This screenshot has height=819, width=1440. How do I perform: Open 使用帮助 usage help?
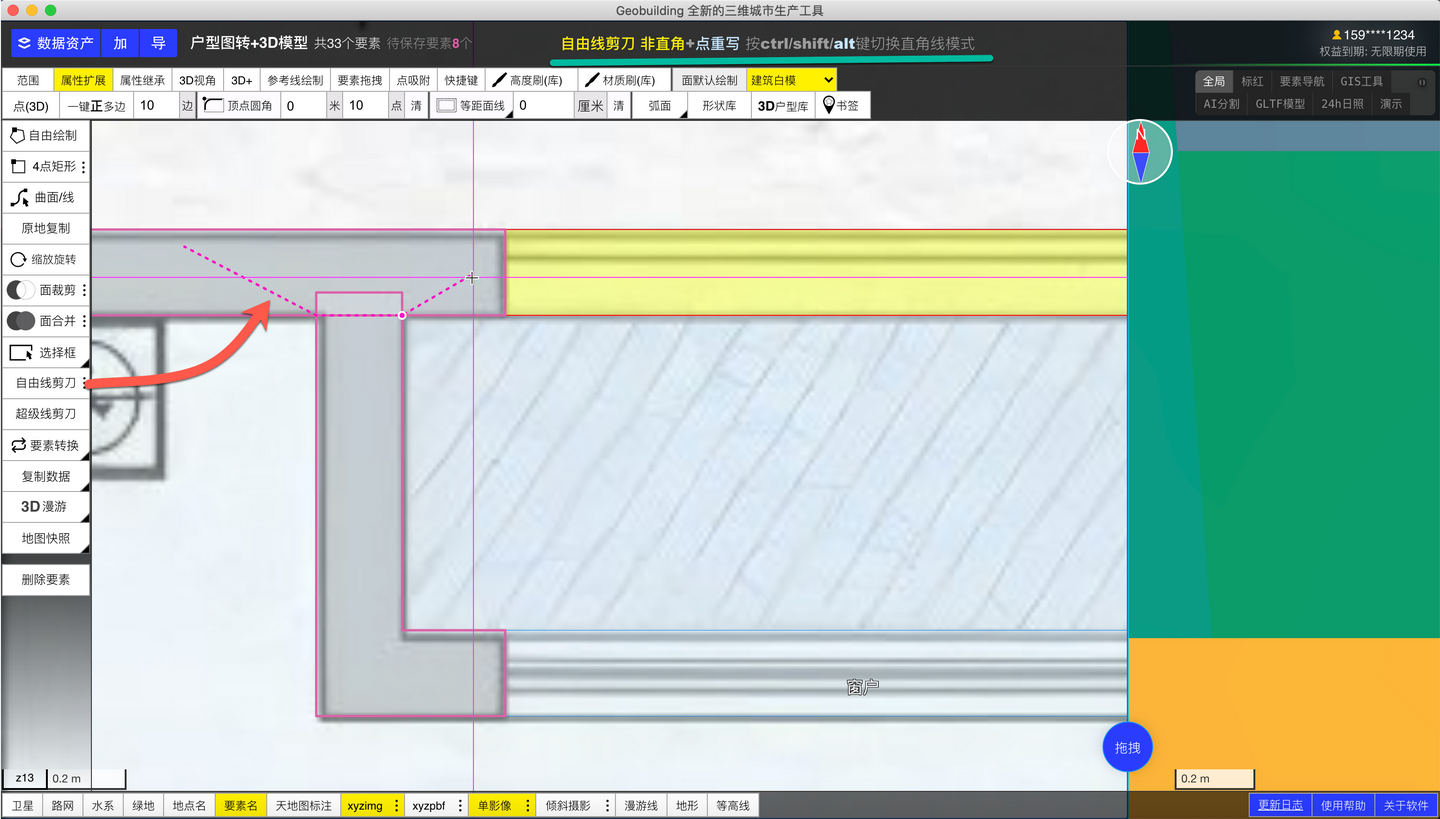tap(1343, 805)
